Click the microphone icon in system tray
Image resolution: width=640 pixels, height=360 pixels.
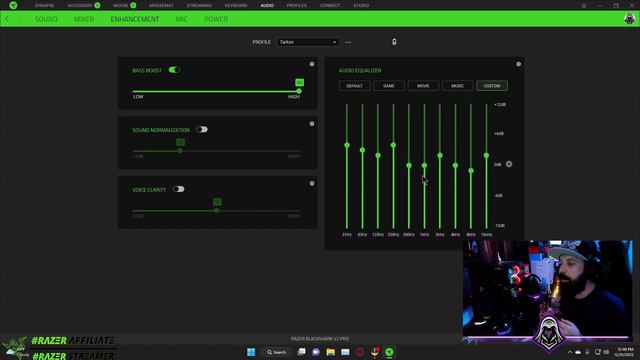pos(587,352)
